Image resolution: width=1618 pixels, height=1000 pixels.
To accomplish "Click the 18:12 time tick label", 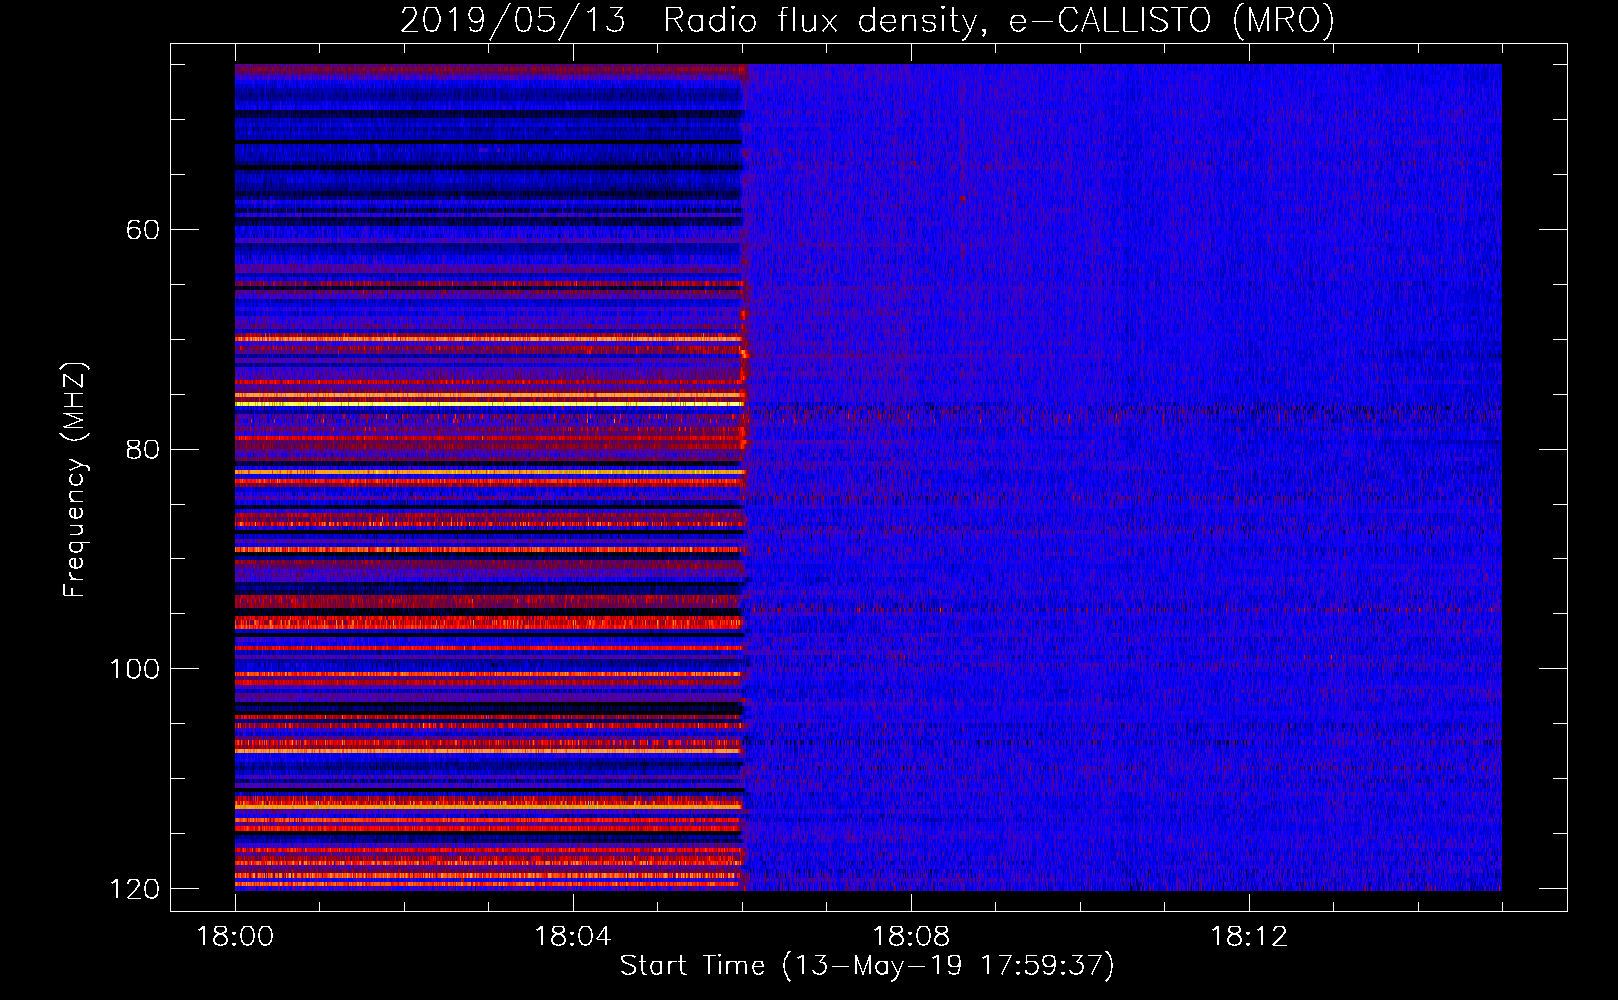I will click(1249, 936).
